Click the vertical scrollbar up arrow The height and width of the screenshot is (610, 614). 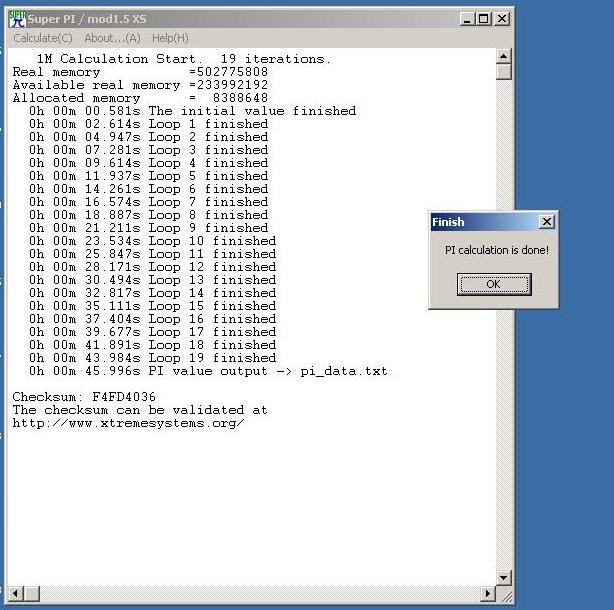(504, 57)
